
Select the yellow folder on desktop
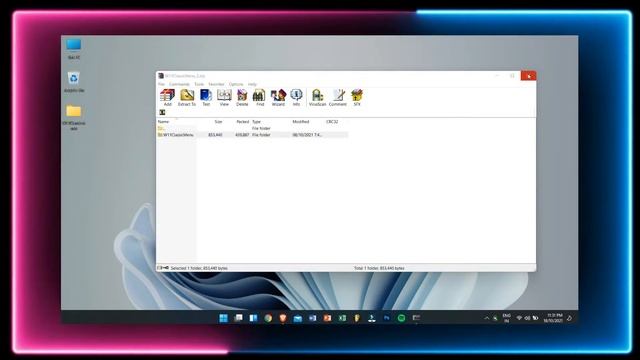74,118
